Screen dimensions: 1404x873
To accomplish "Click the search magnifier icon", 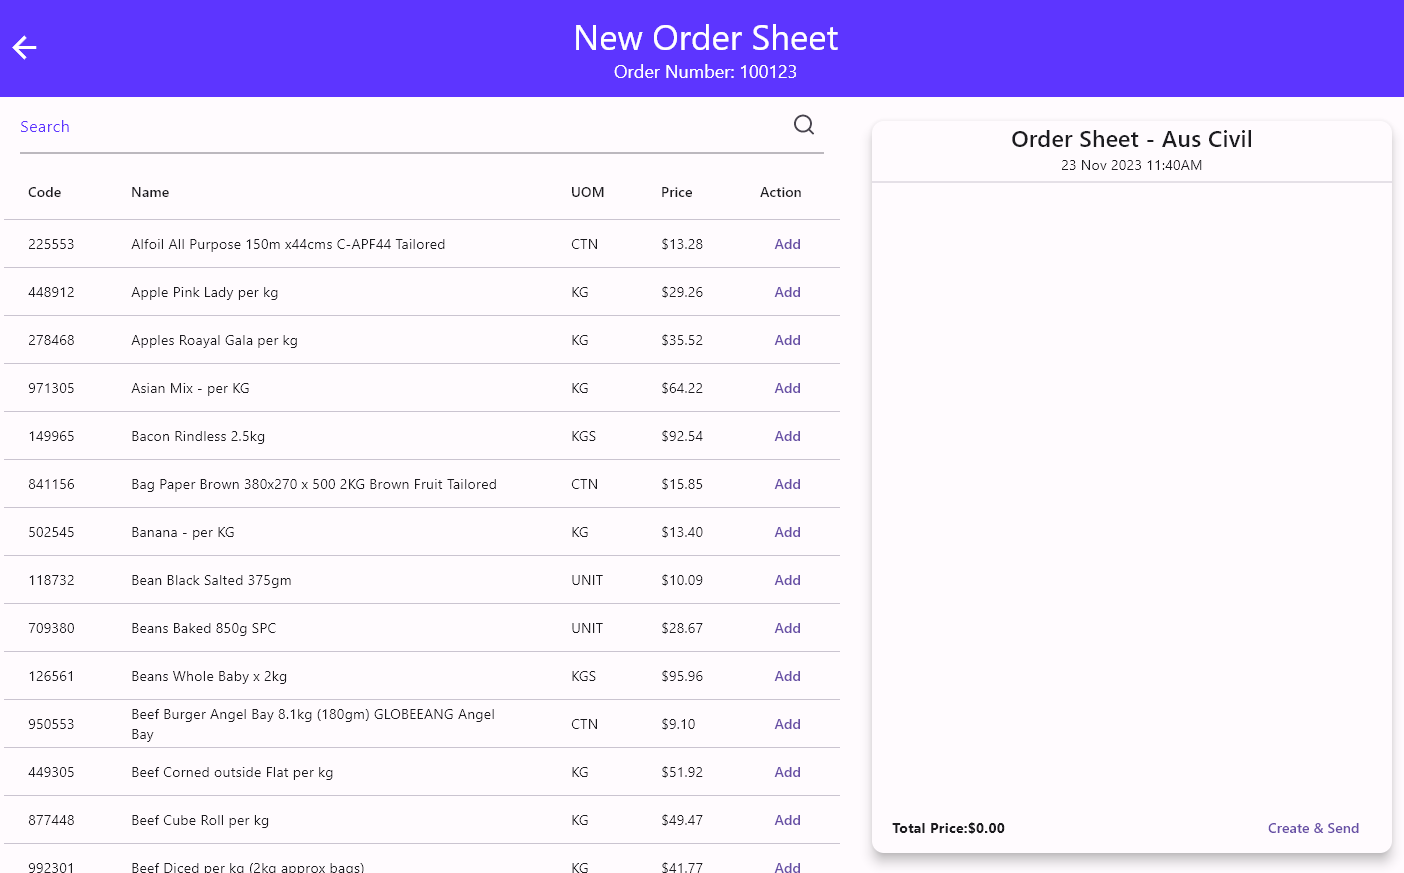I will pyautogui.click(x=803, y=125).
